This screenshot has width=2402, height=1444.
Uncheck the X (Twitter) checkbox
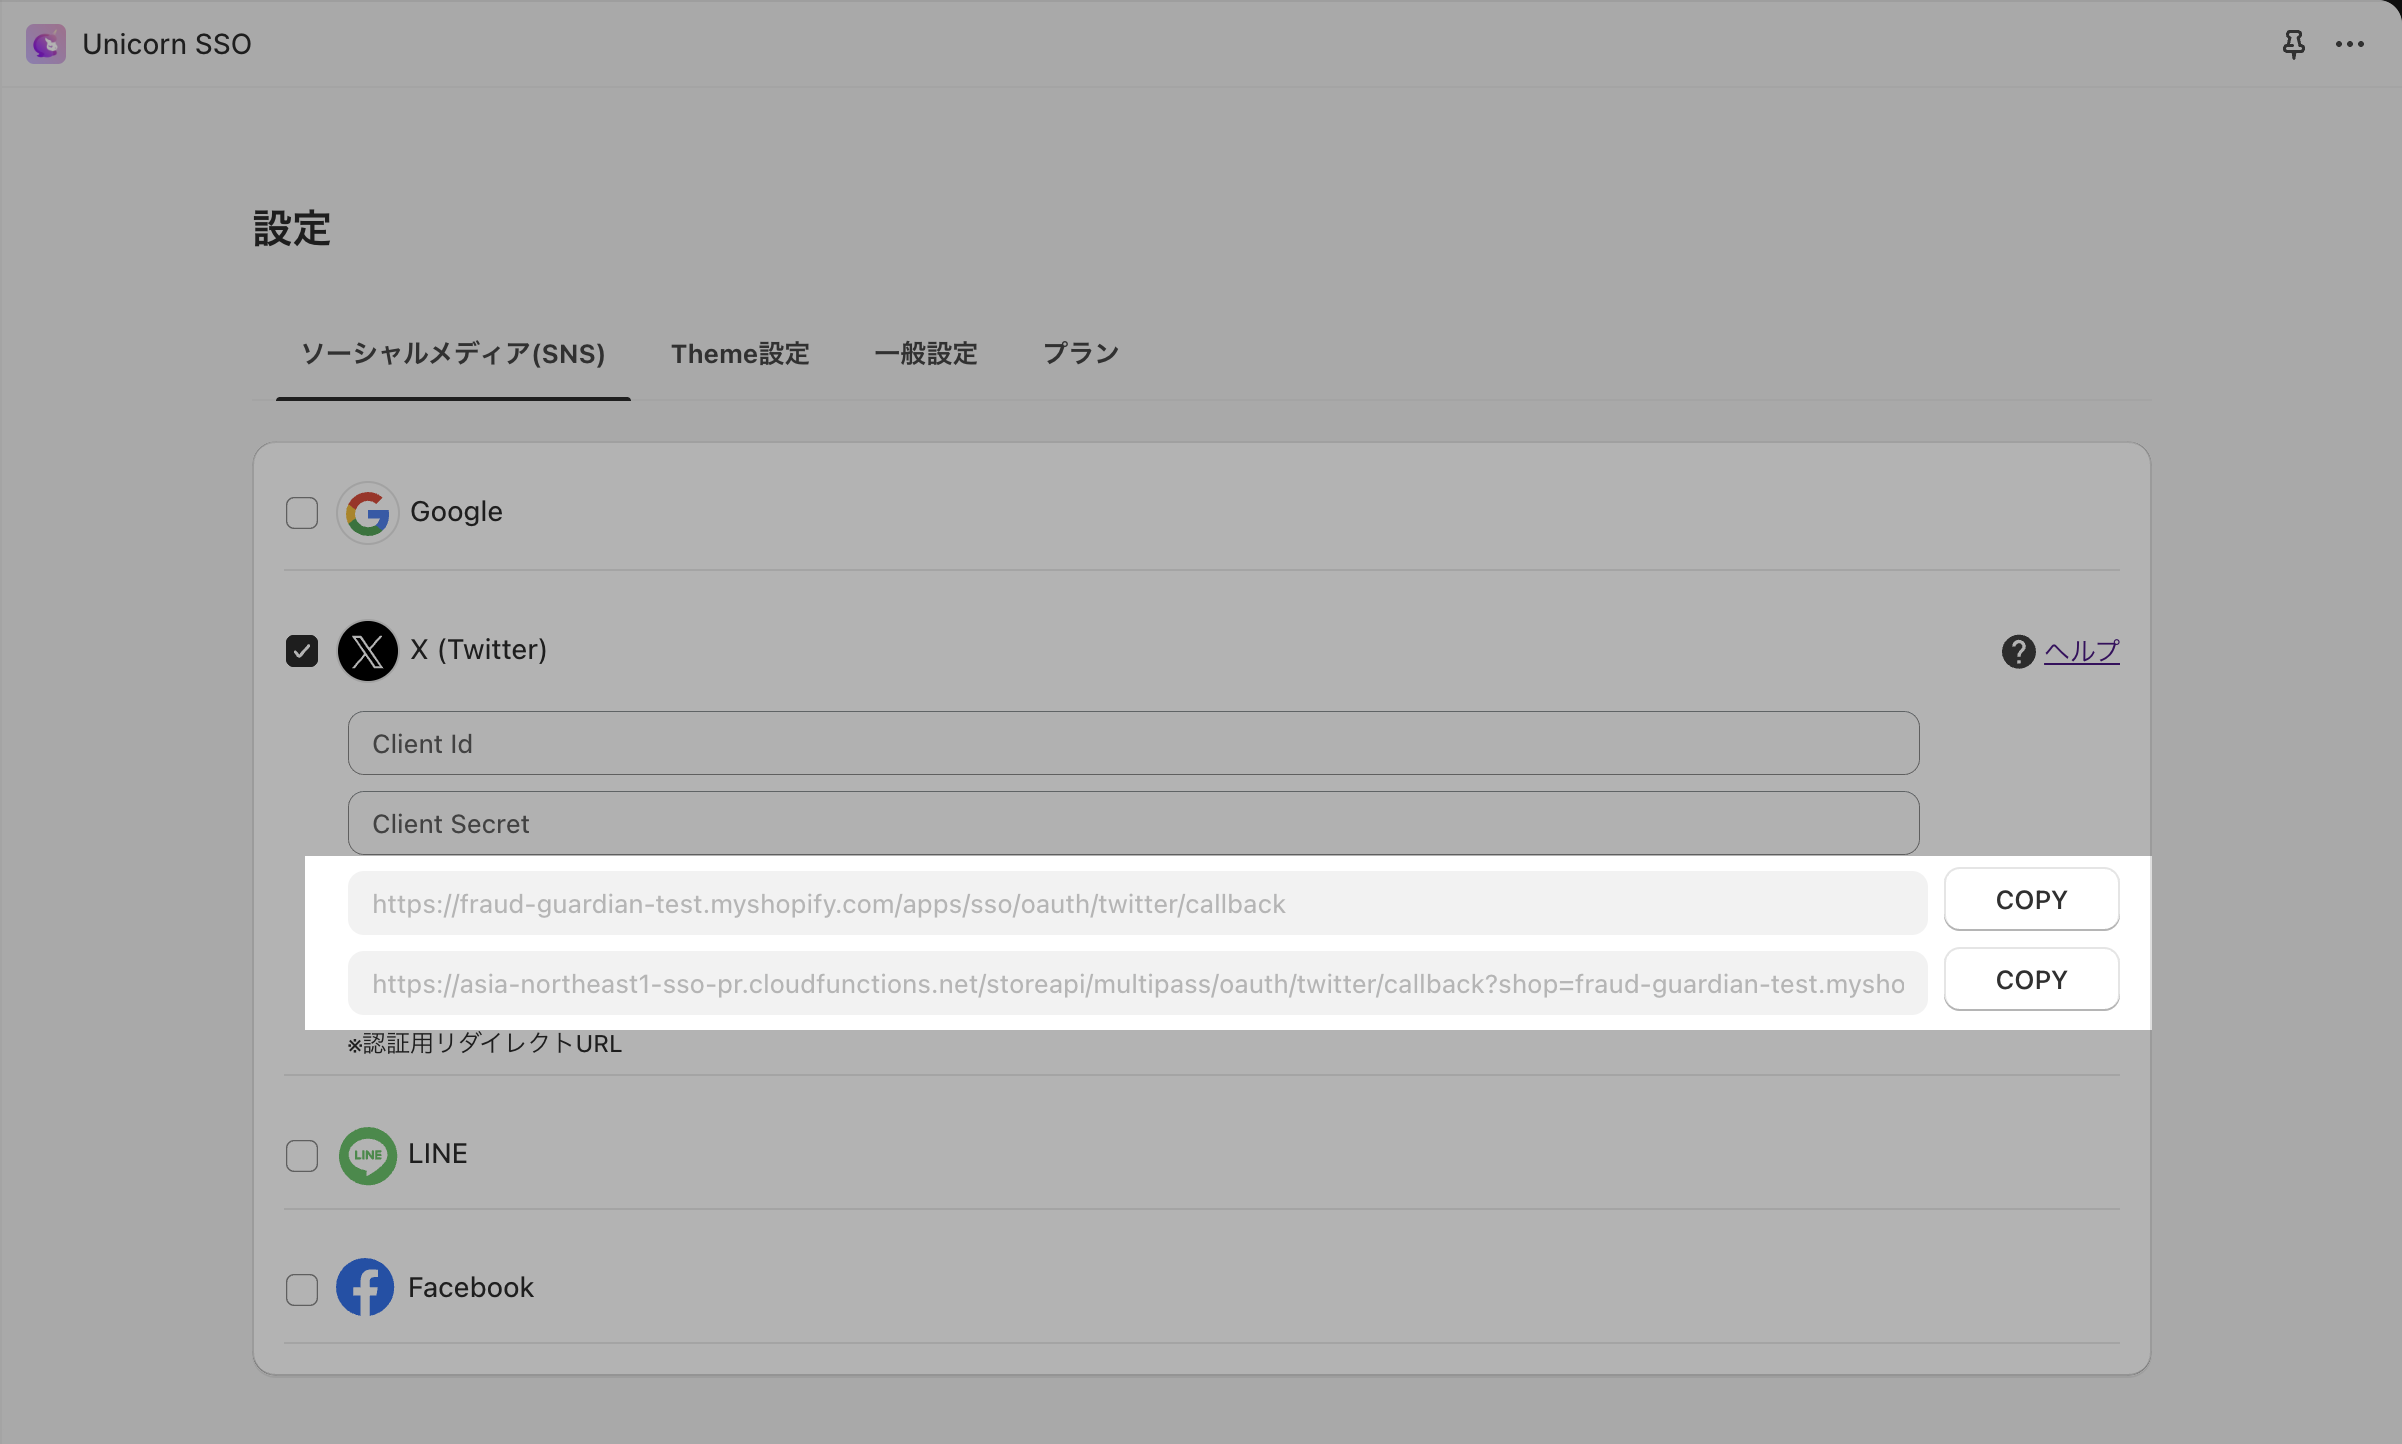point(302,651)
